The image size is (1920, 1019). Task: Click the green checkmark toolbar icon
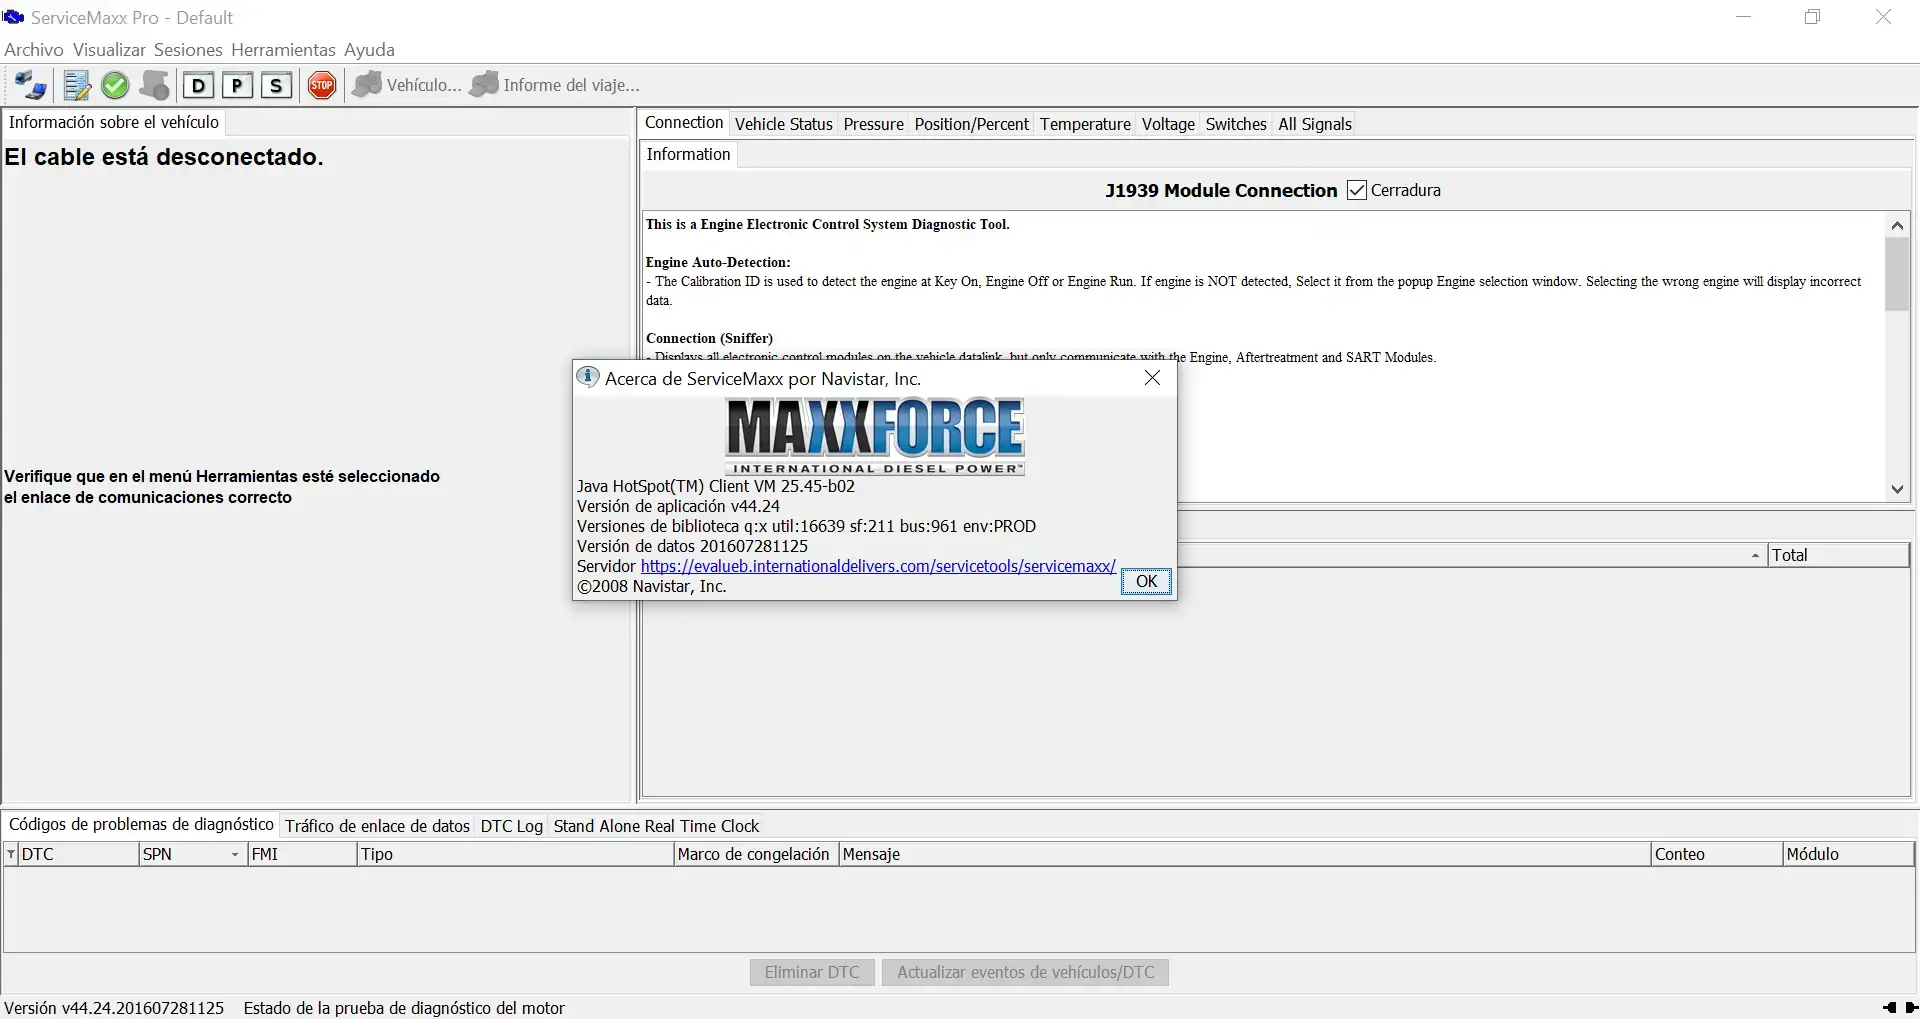(115, 86)
